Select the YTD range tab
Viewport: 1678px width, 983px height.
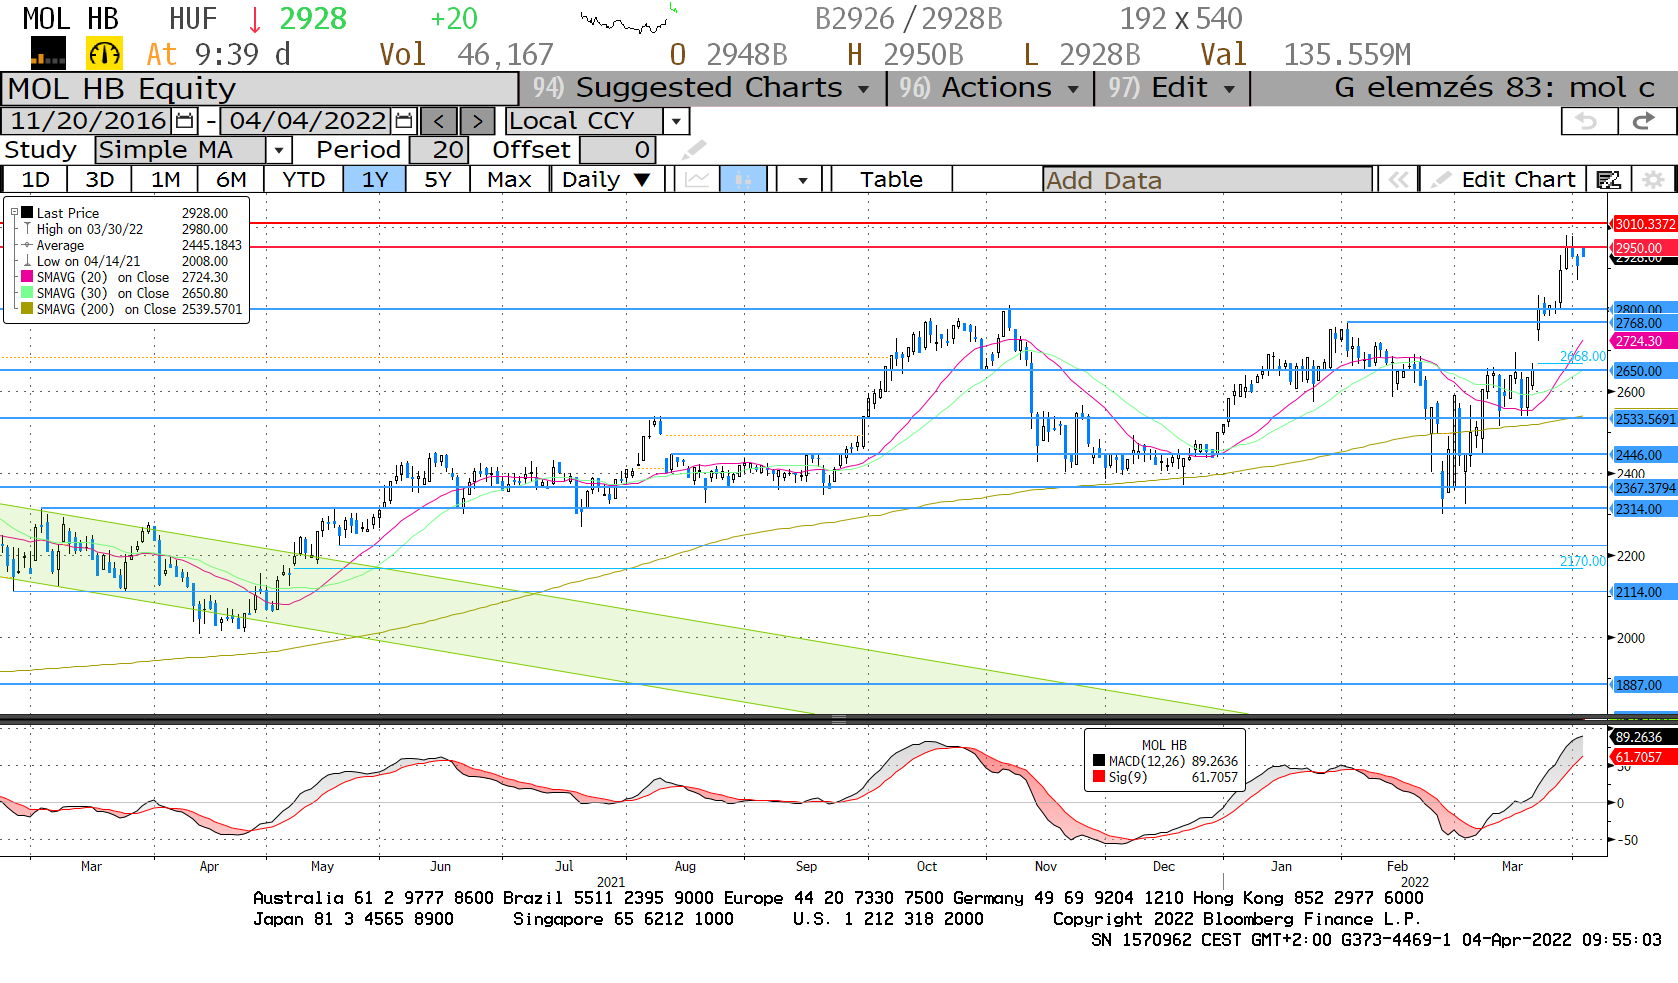pos(304,180)
